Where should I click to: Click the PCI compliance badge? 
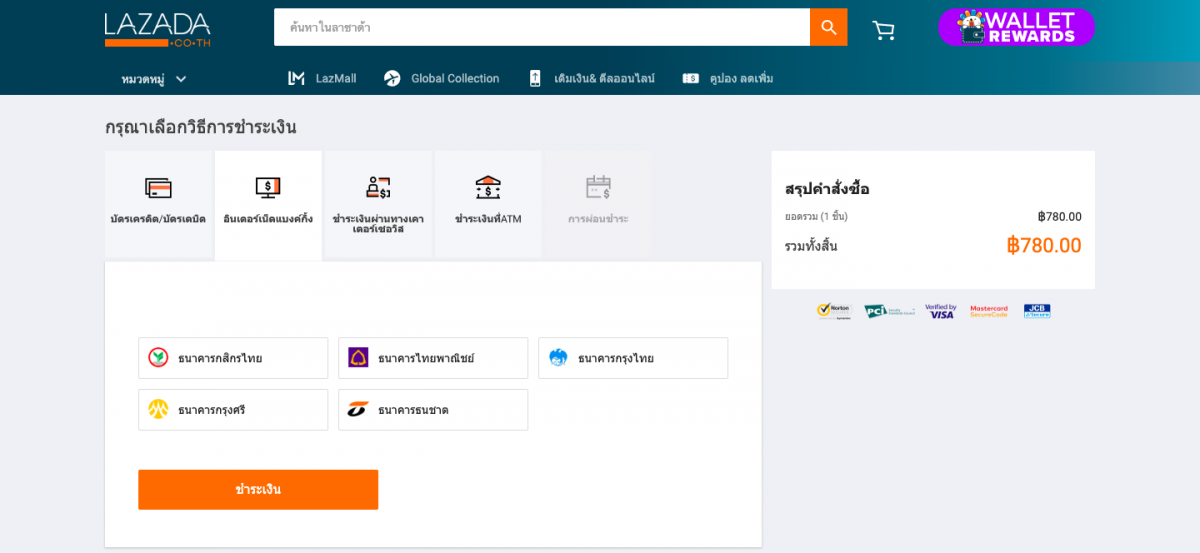[x=889, y=311]
